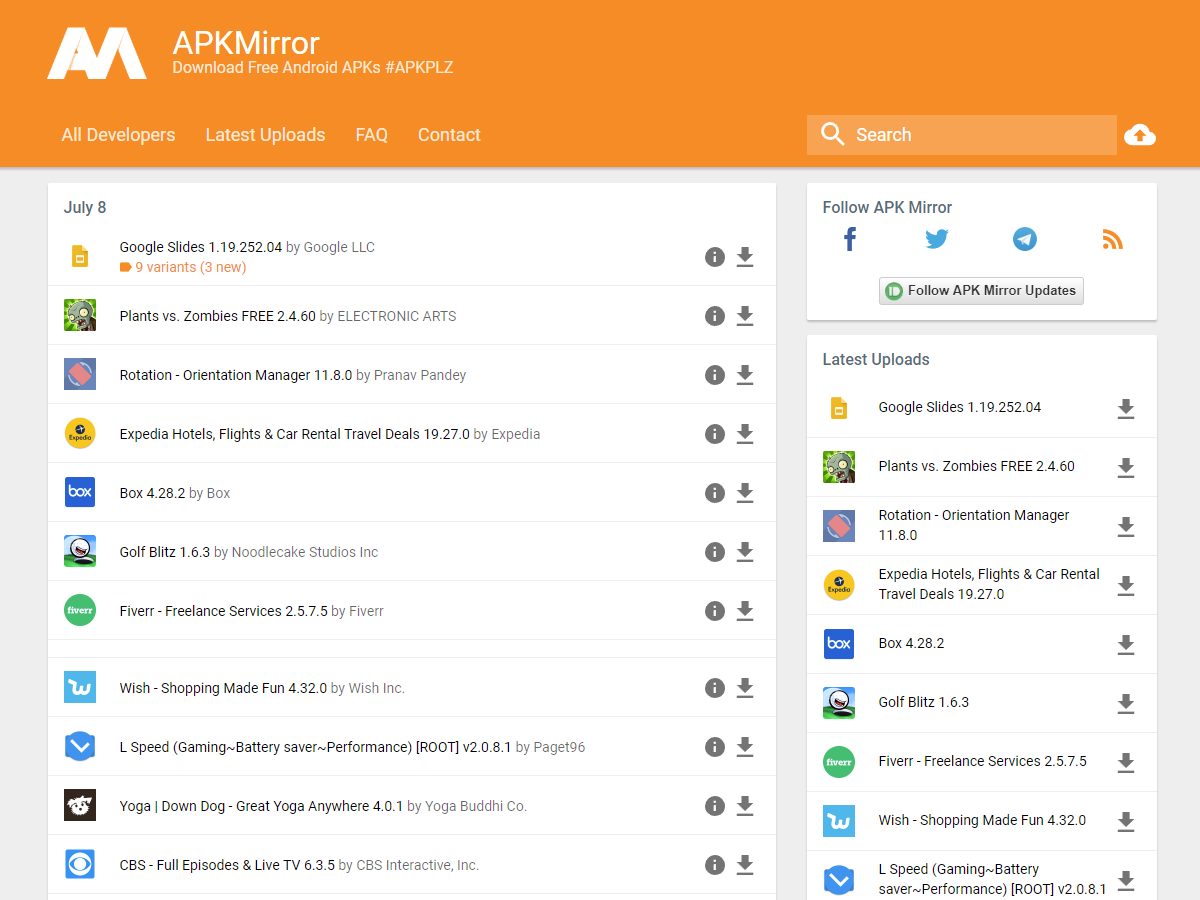Open CBS Interactive, Inc. developer link

point(418,865)
